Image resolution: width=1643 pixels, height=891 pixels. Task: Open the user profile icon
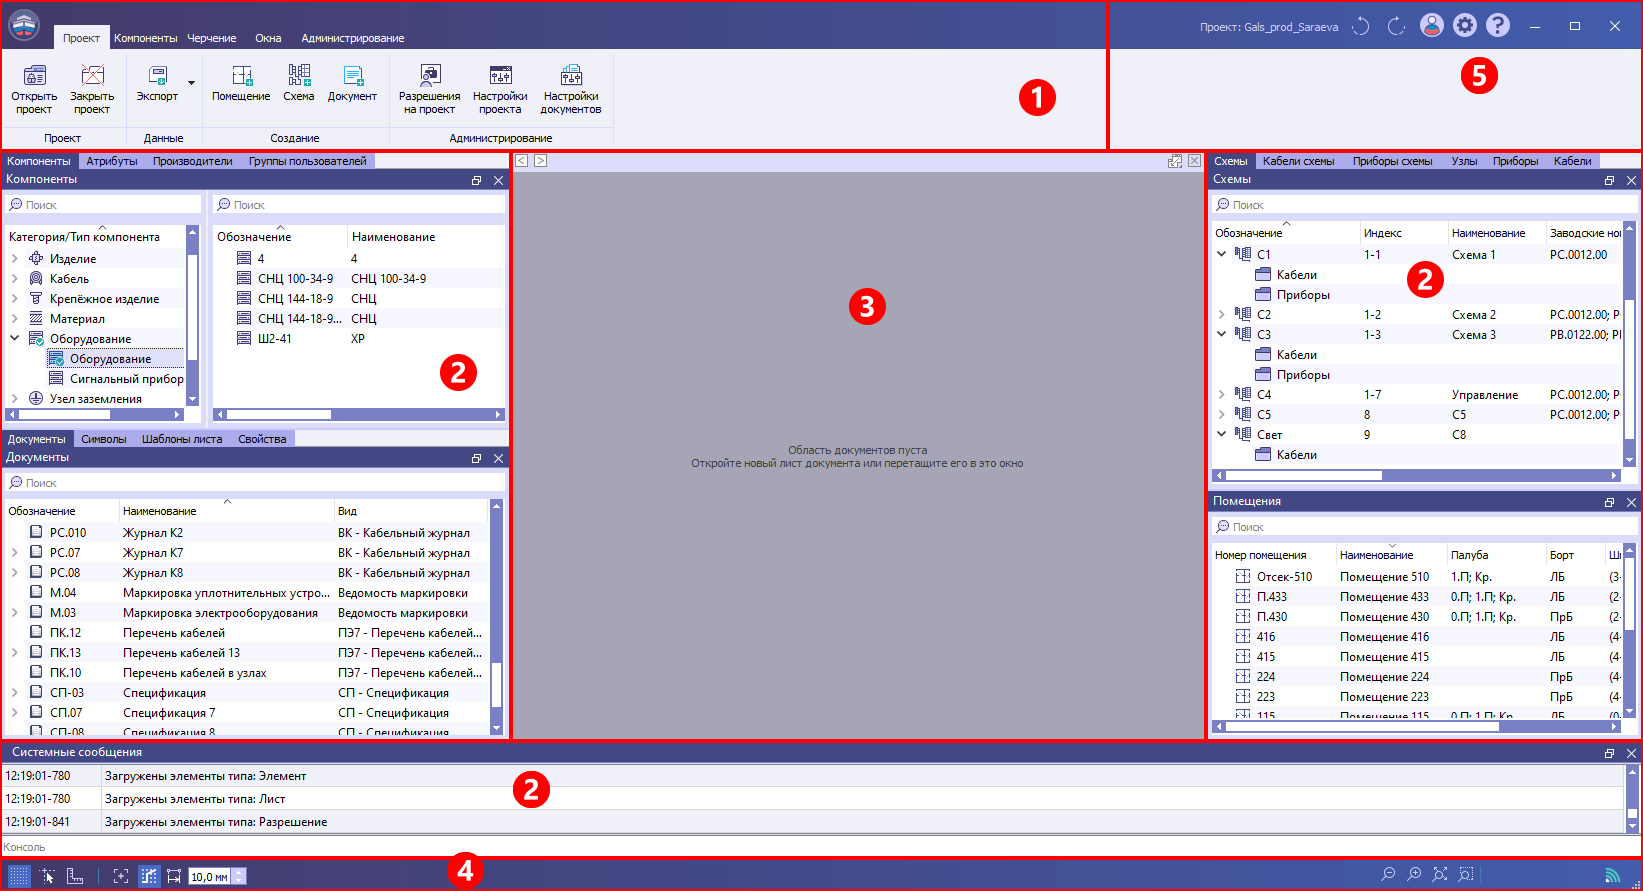click(1432, 26)
